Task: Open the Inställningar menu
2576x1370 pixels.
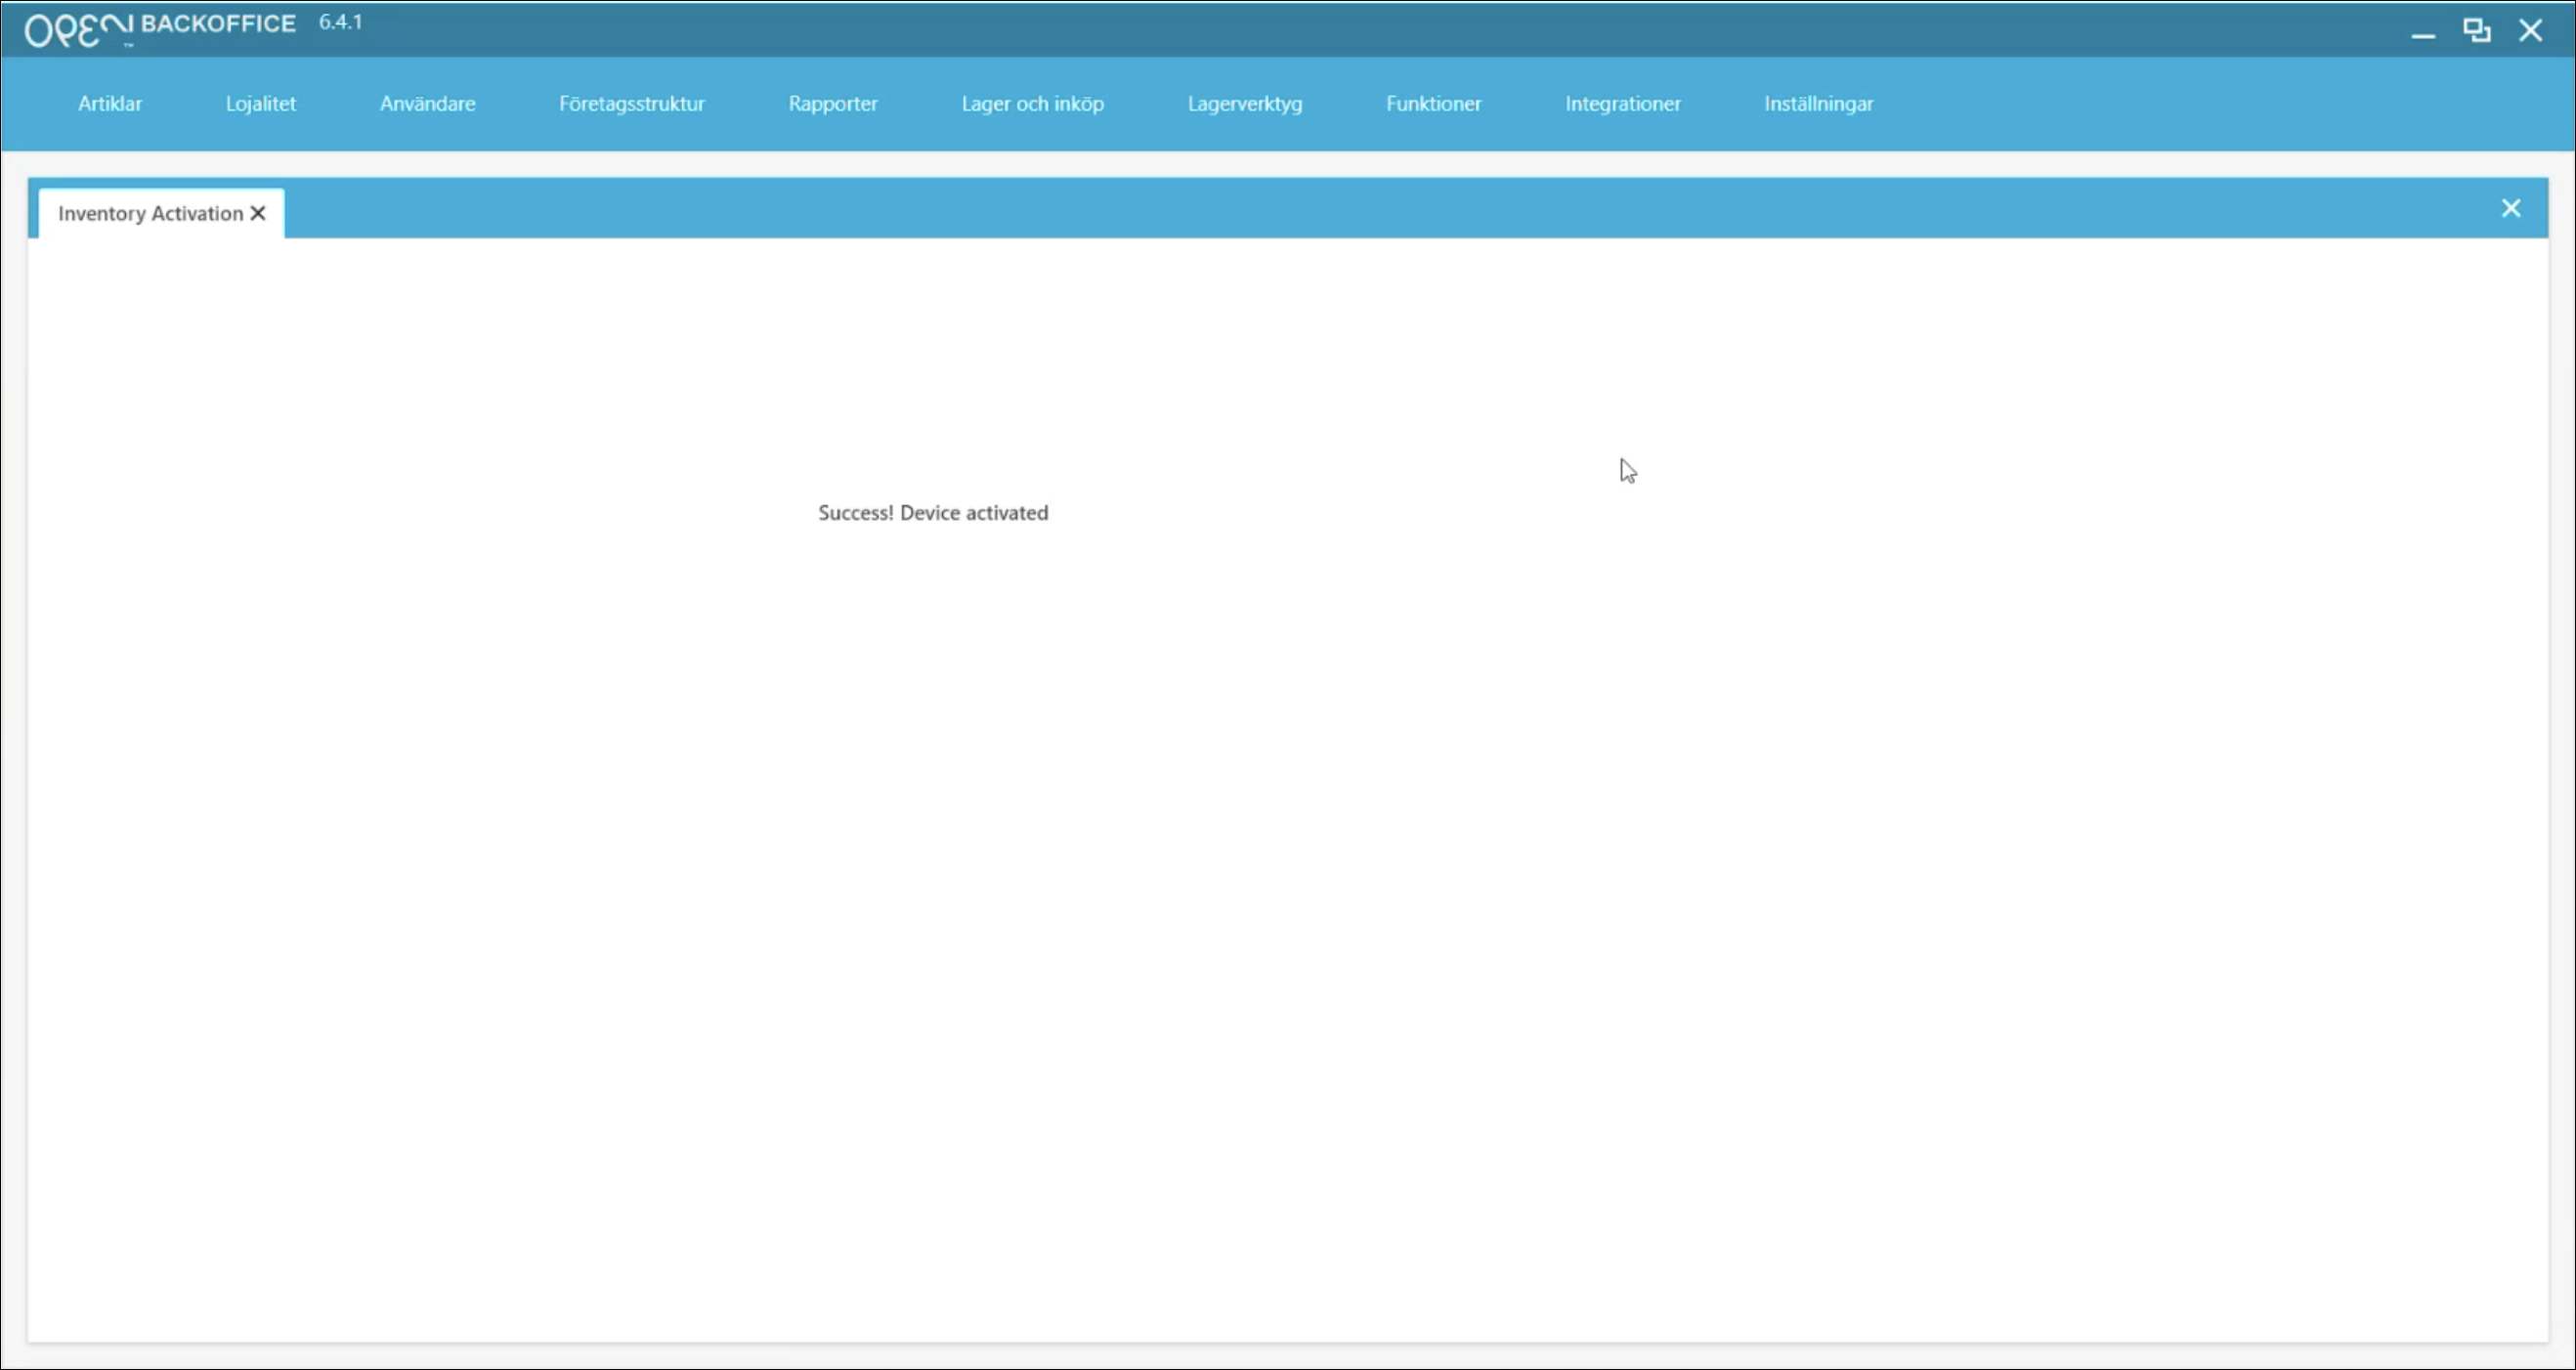Action: tap(1818, 104)
